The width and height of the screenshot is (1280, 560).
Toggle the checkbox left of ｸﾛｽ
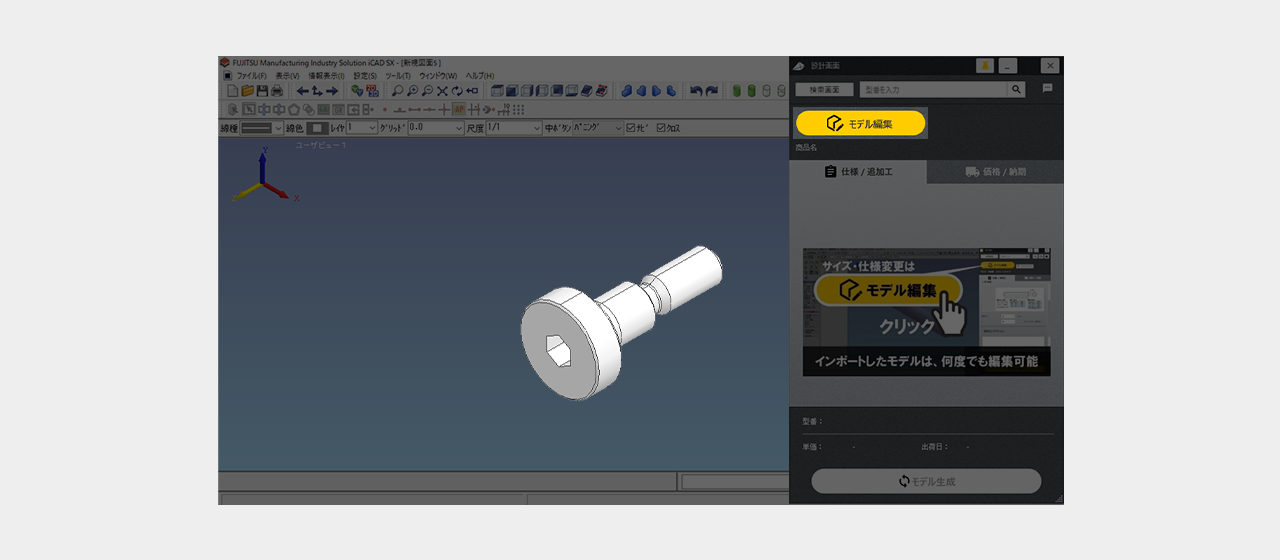pyautogui.click(x=631, y=128)
